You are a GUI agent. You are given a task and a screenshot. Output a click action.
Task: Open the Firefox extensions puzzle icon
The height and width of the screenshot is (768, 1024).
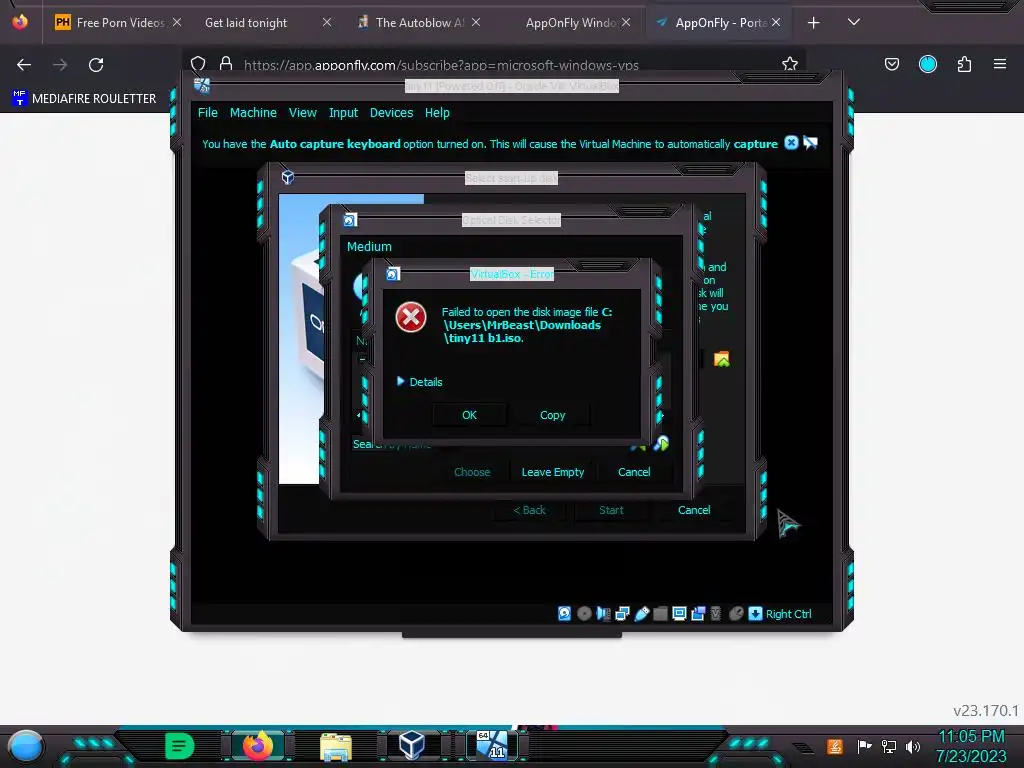coord(964,64)
